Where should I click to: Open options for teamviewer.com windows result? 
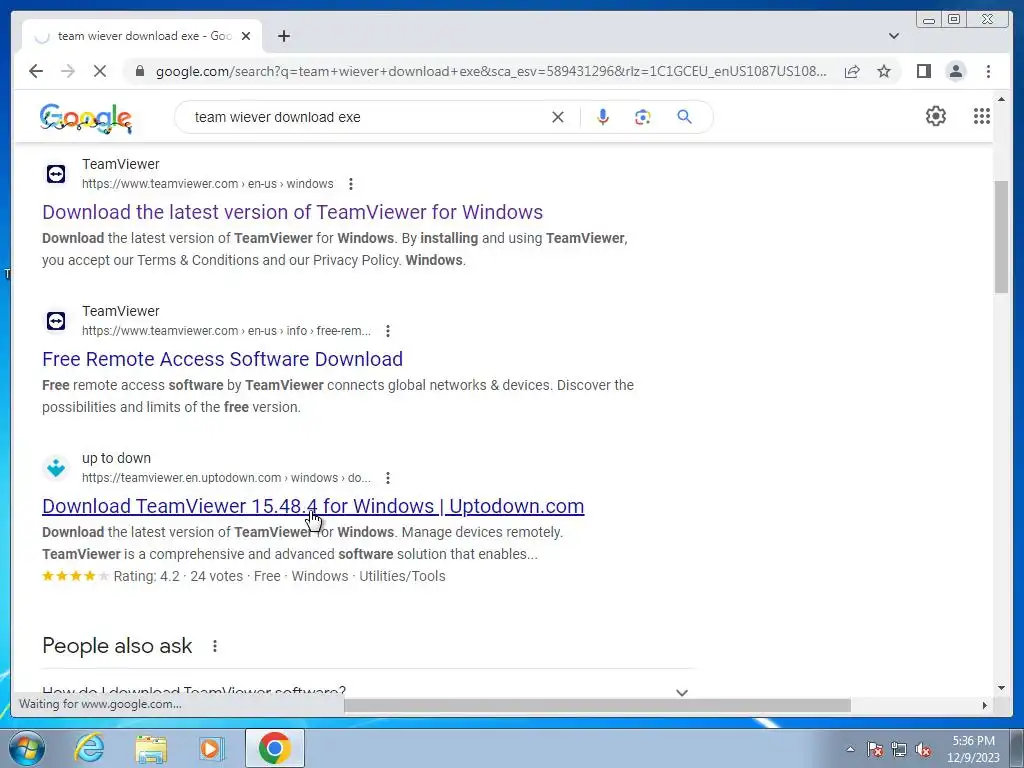(x=351, y=184)
